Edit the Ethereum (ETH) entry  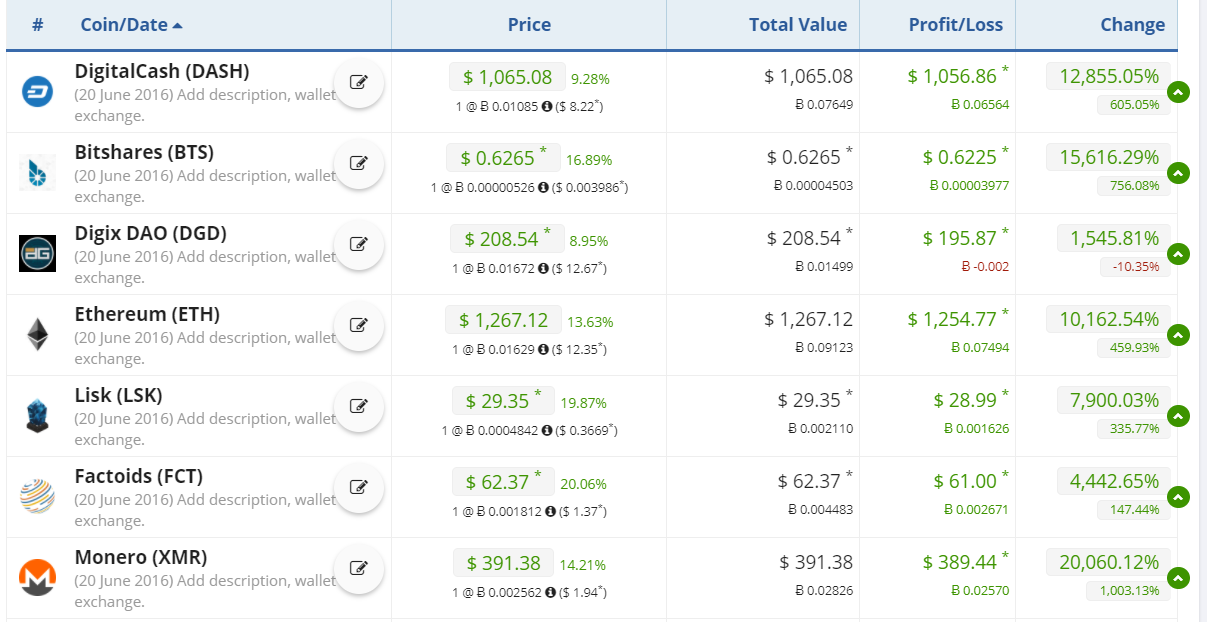[358, 326]
